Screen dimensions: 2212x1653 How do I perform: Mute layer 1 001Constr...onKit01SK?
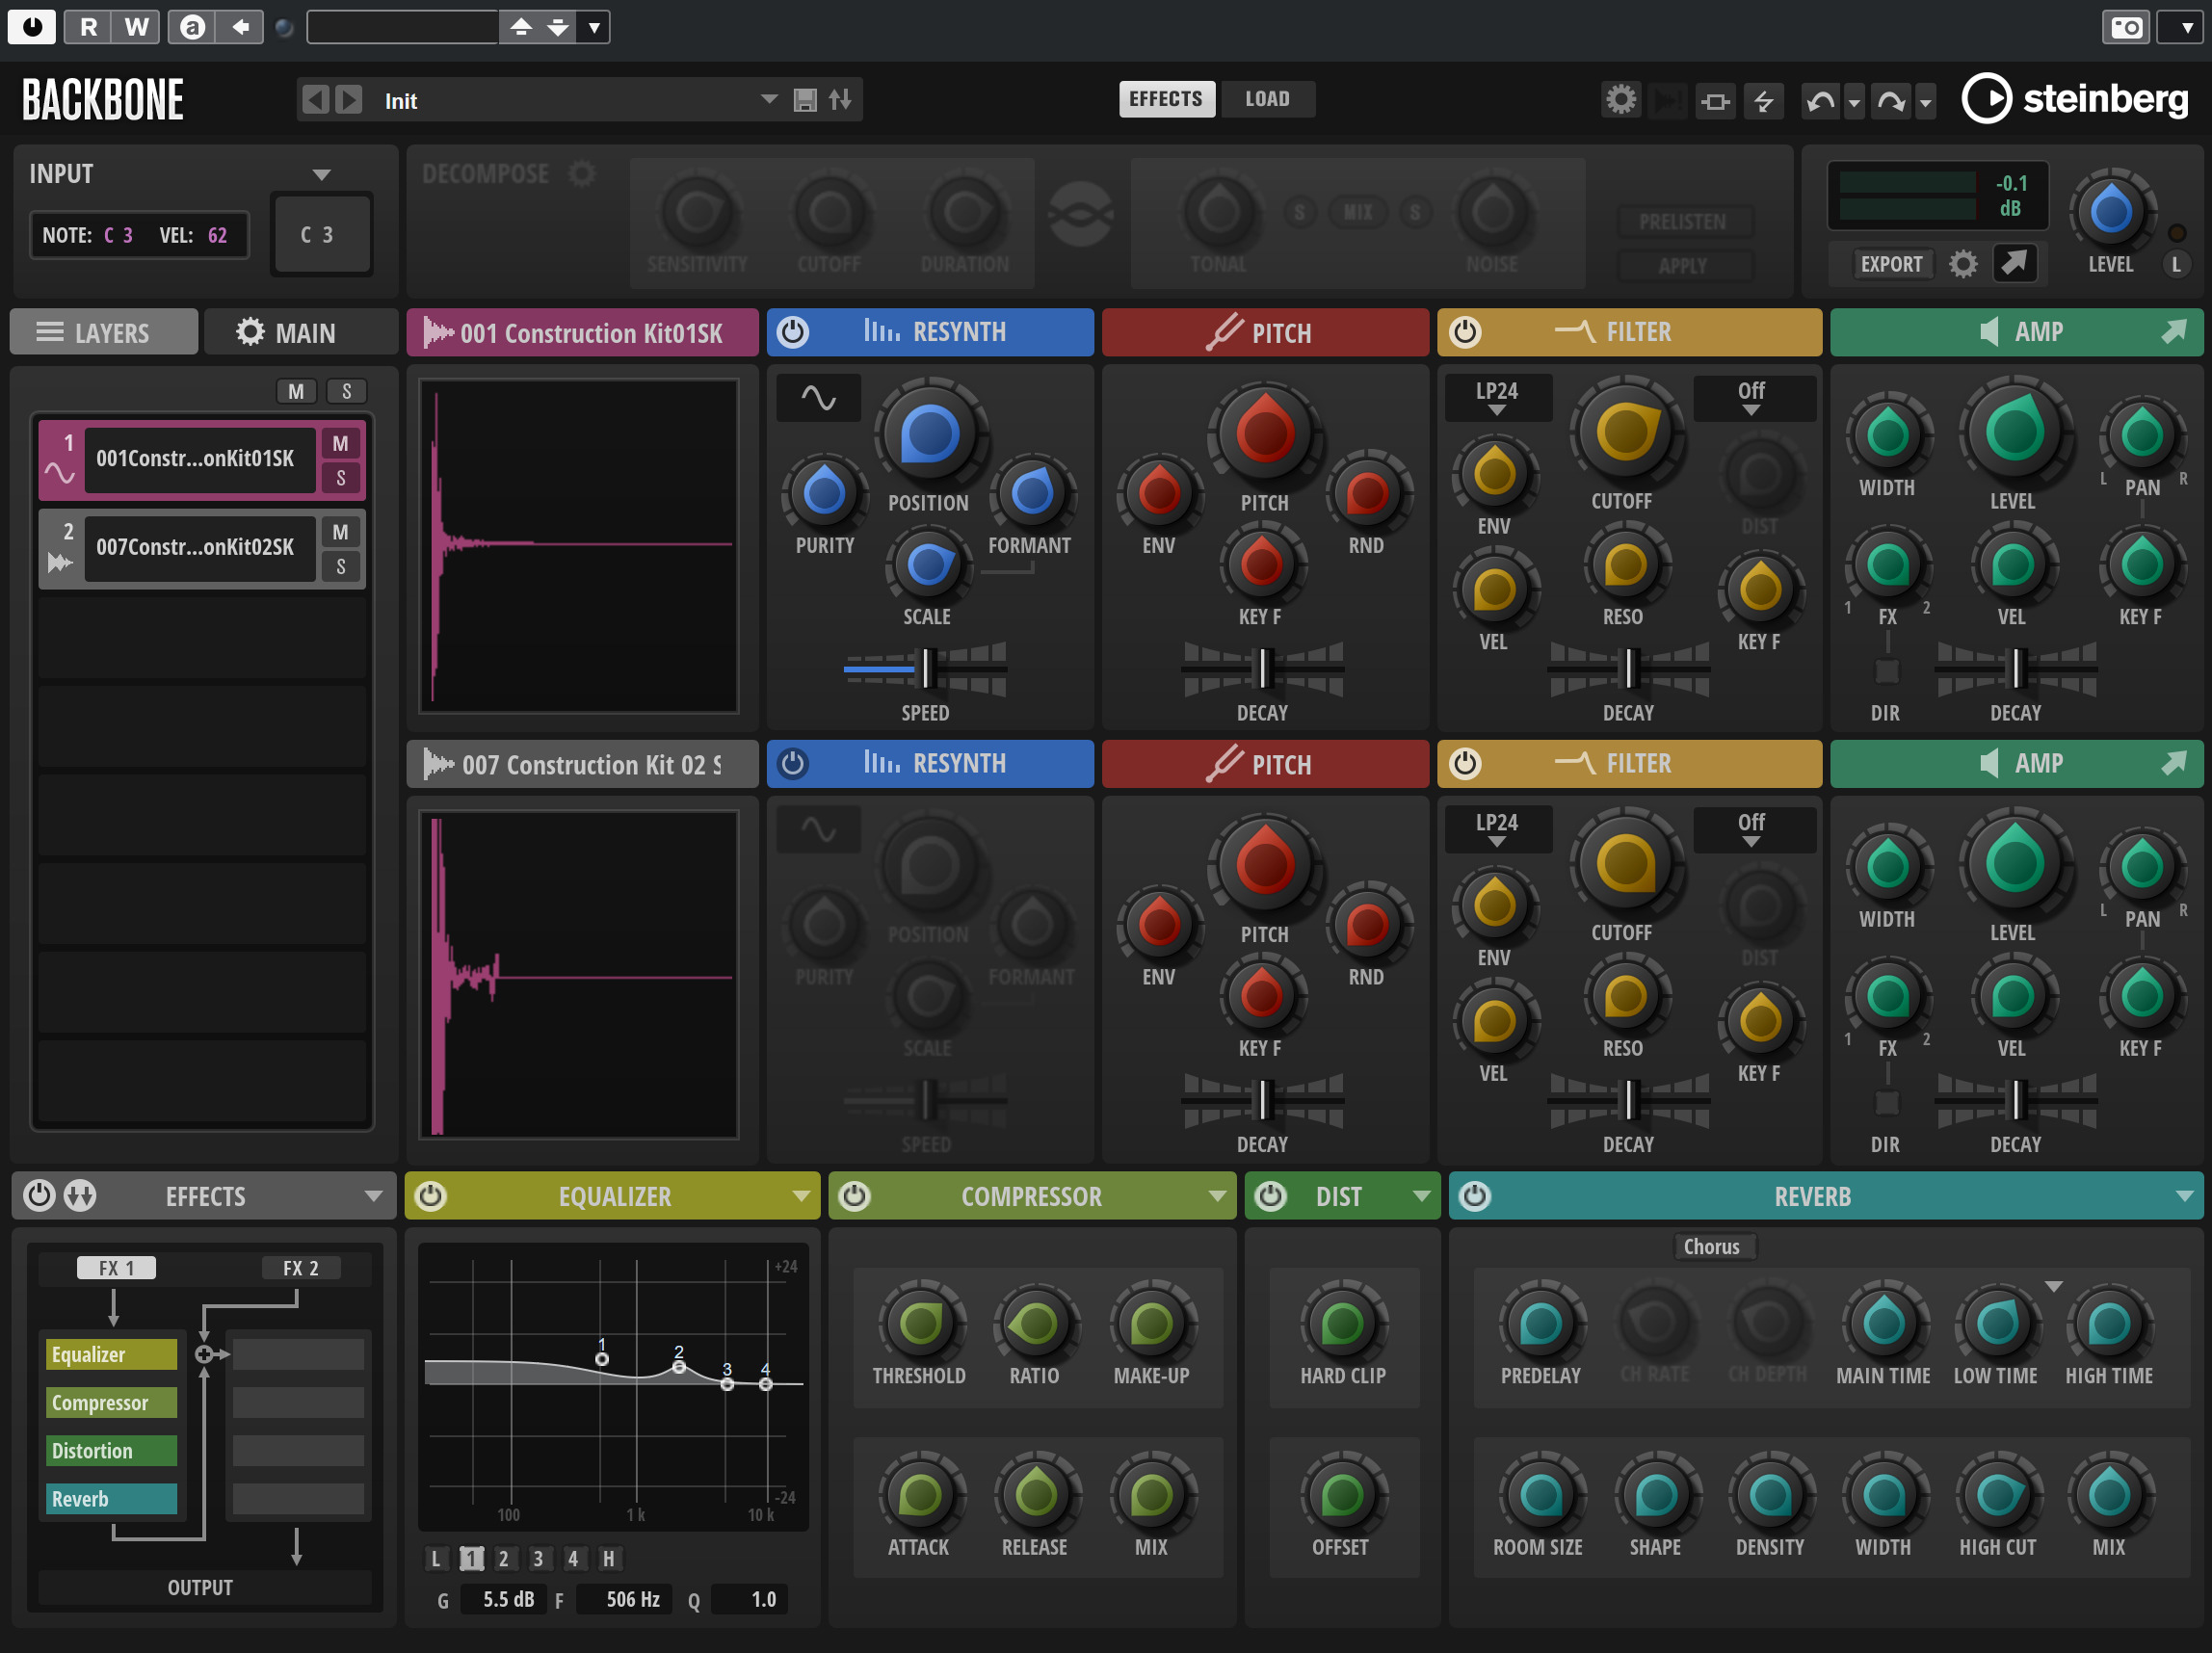point(340,443)
